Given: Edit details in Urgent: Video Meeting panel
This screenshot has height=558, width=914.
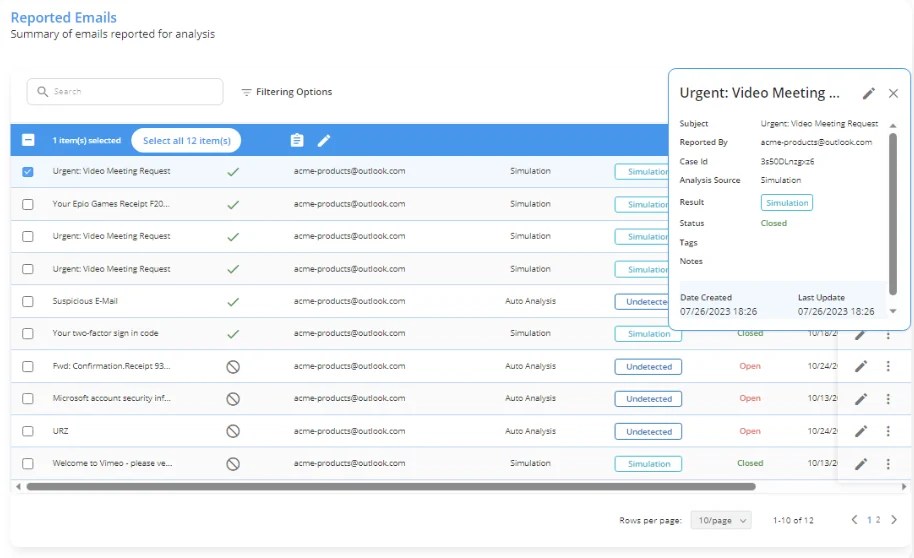Looking at the screenshot, I should [869, 93].
